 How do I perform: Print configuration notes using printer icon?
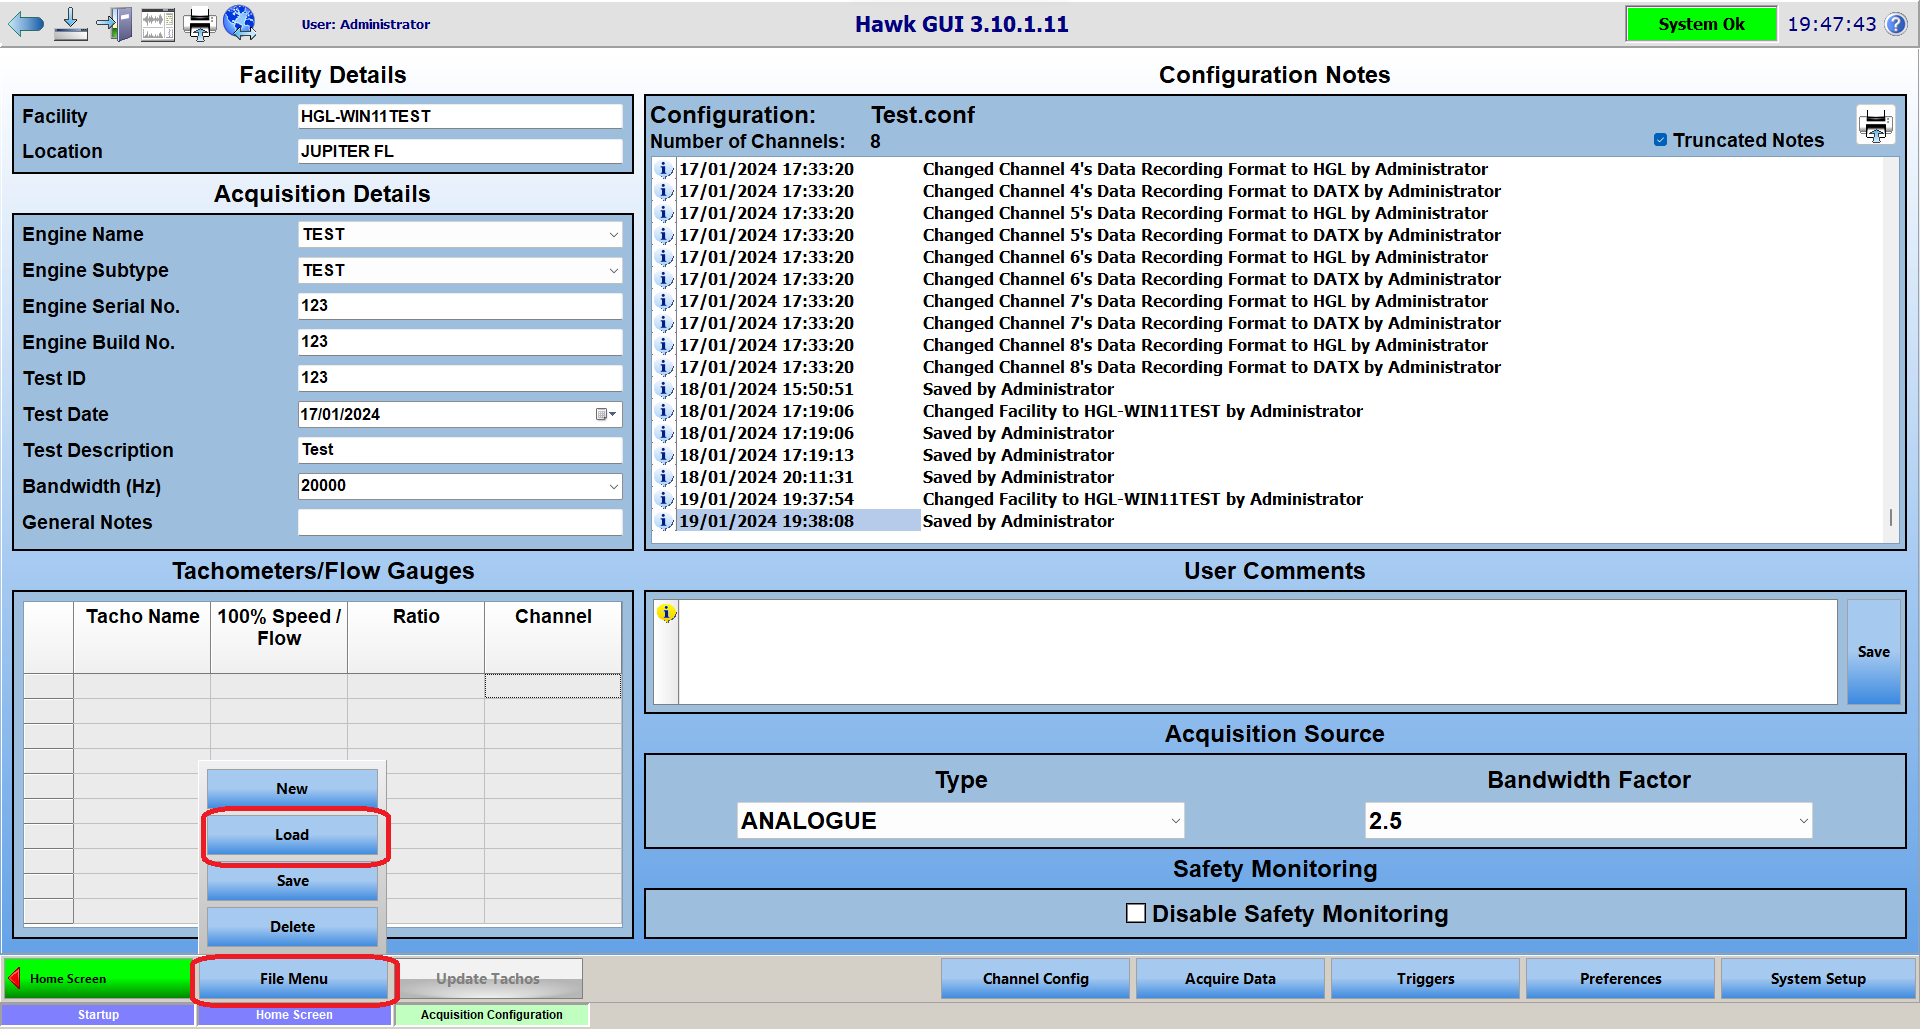[1875, 126]
